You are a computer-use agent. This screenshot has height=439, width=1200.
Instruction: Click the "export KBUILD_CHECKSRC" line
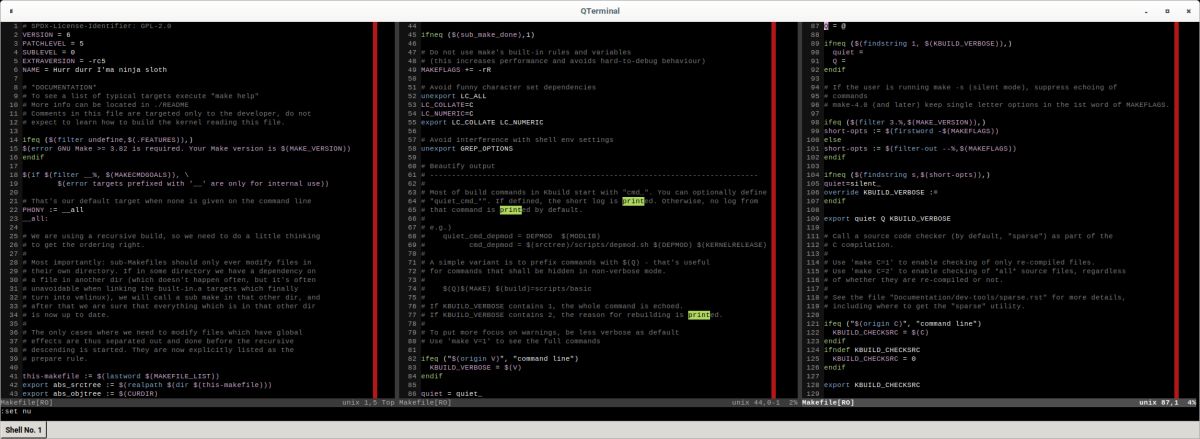pos(872,384)
